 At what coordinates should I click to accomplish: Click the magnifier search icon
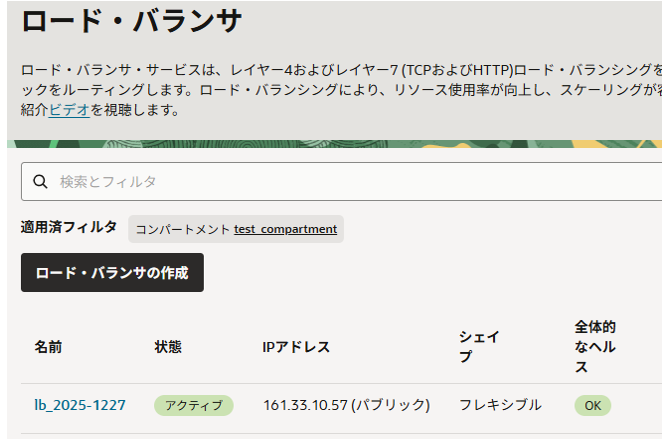41,182
